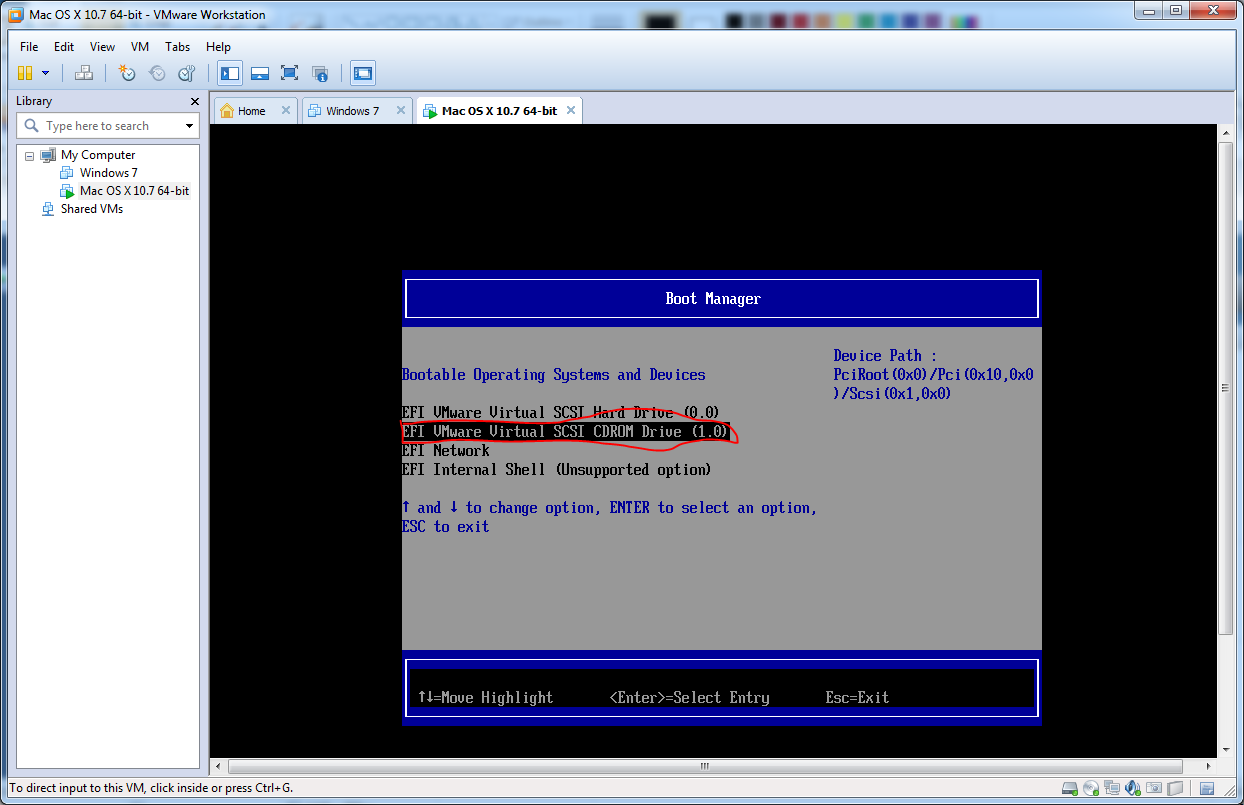Open the Help menu
Screen dimensions: 1244x805
click(218, 47)
